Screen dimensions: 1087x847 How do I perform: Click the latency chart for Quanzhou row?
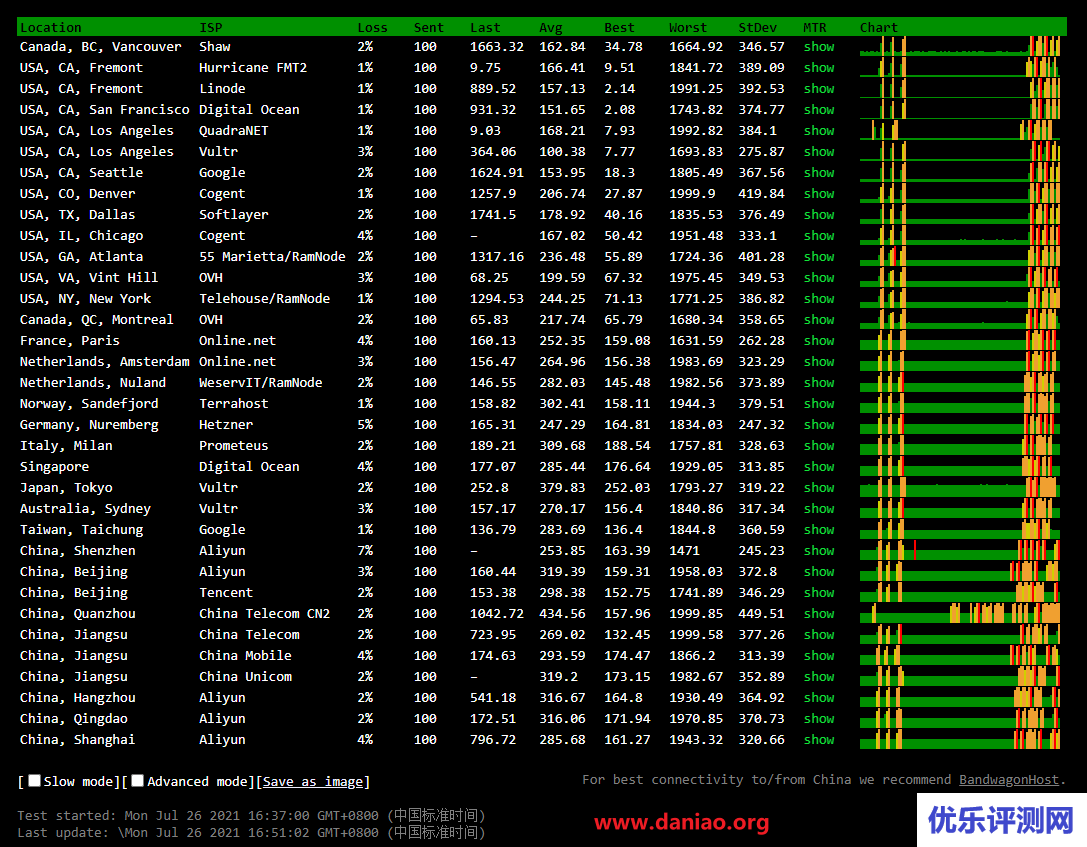959,614
